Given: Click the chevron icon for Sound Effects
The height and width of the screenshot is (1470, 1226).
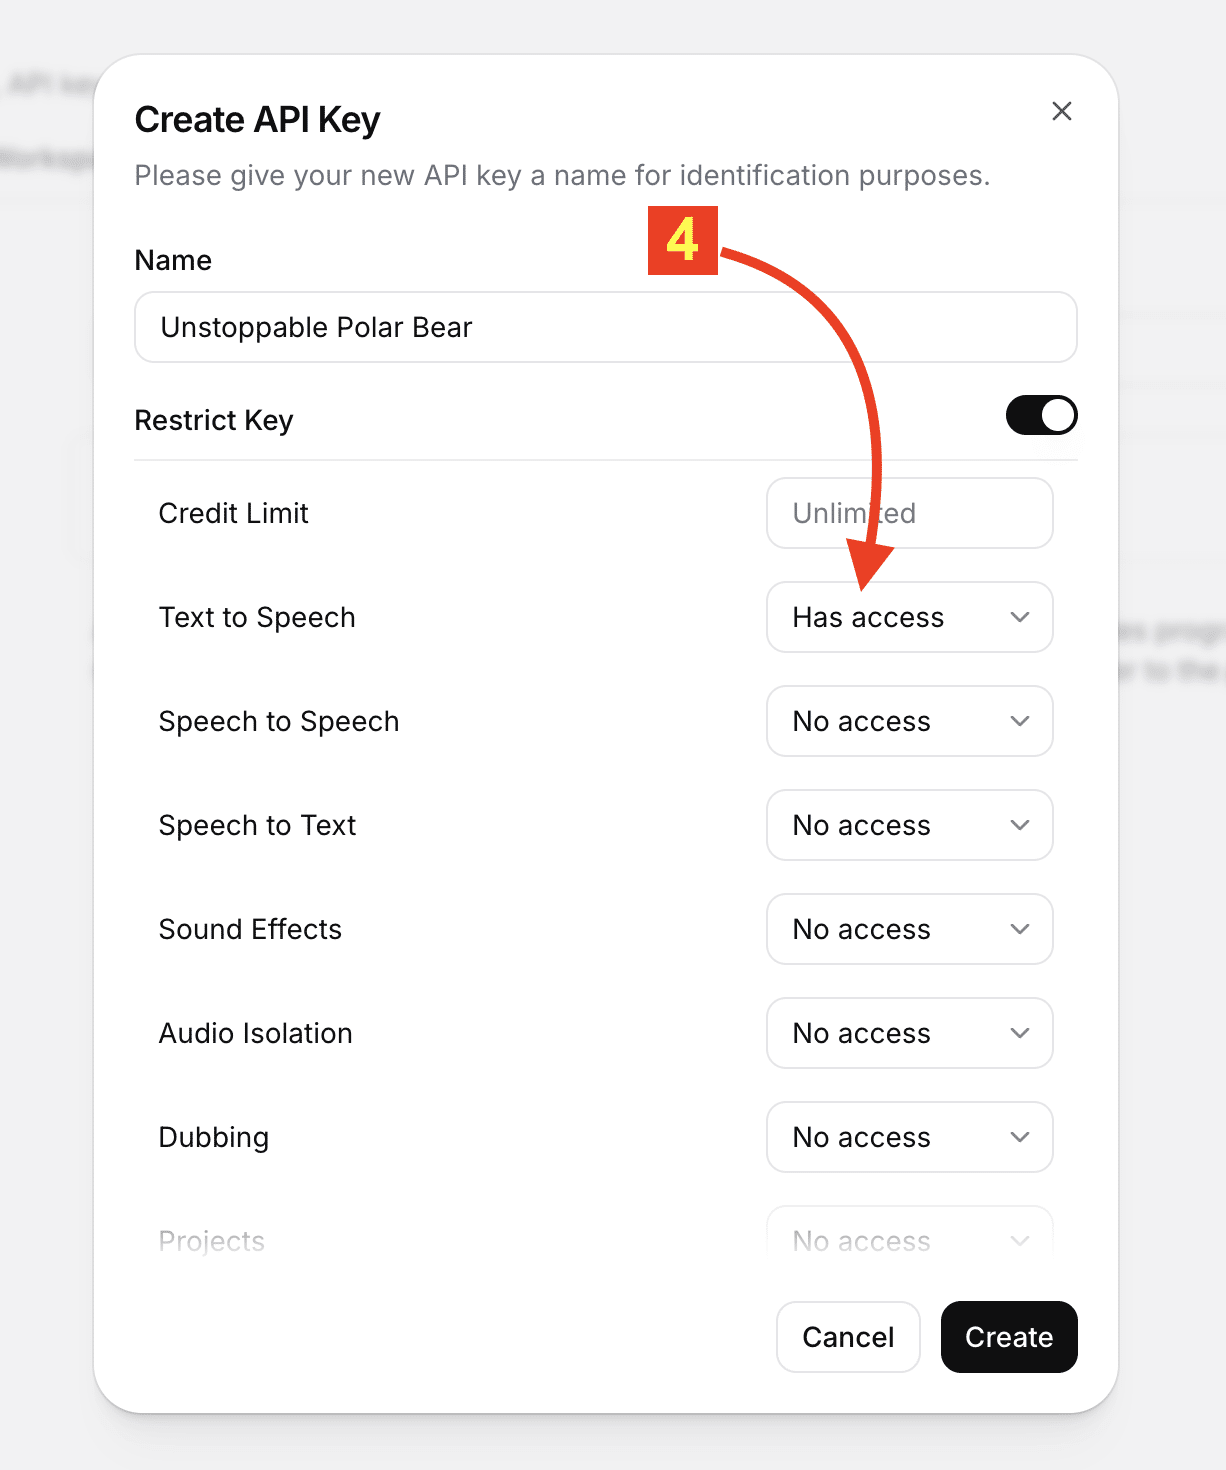Looking at the screenshot, I should [1020, 929].
